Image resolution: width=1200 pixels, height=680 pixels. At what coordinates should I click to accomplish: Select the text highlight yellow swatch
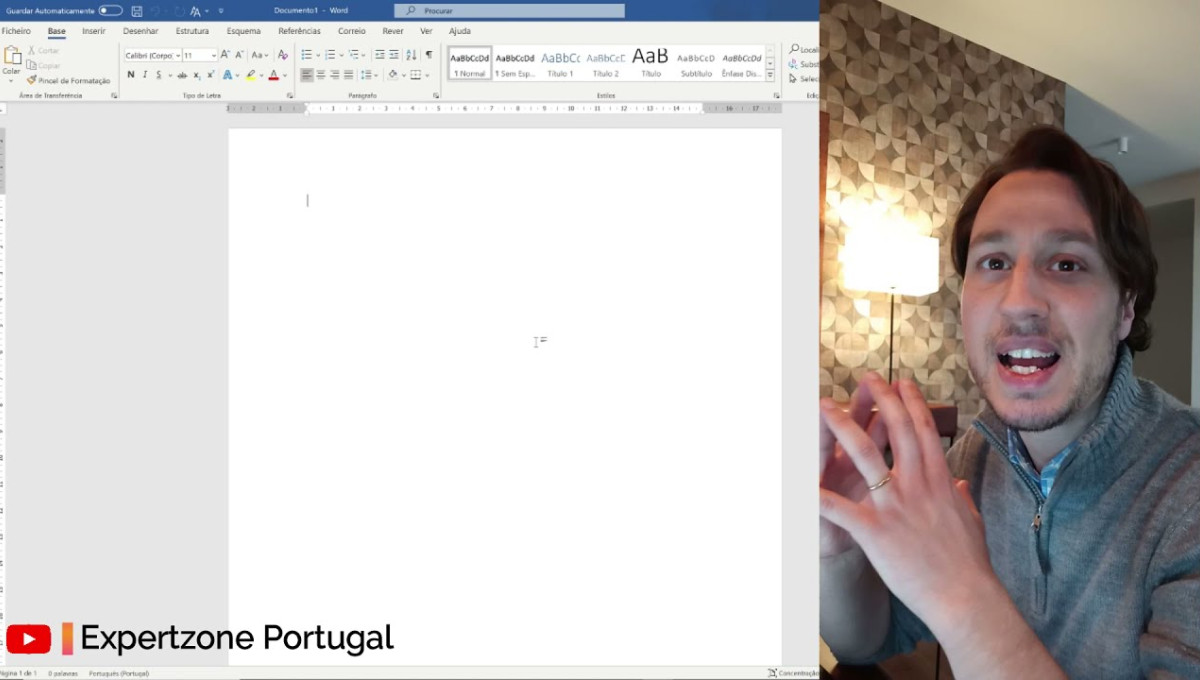point(250,74)
